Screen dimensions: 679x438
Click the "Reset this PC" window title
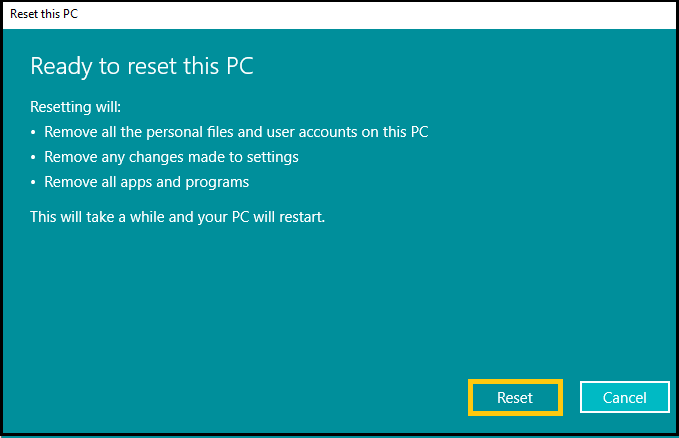(x=43, y=15)
